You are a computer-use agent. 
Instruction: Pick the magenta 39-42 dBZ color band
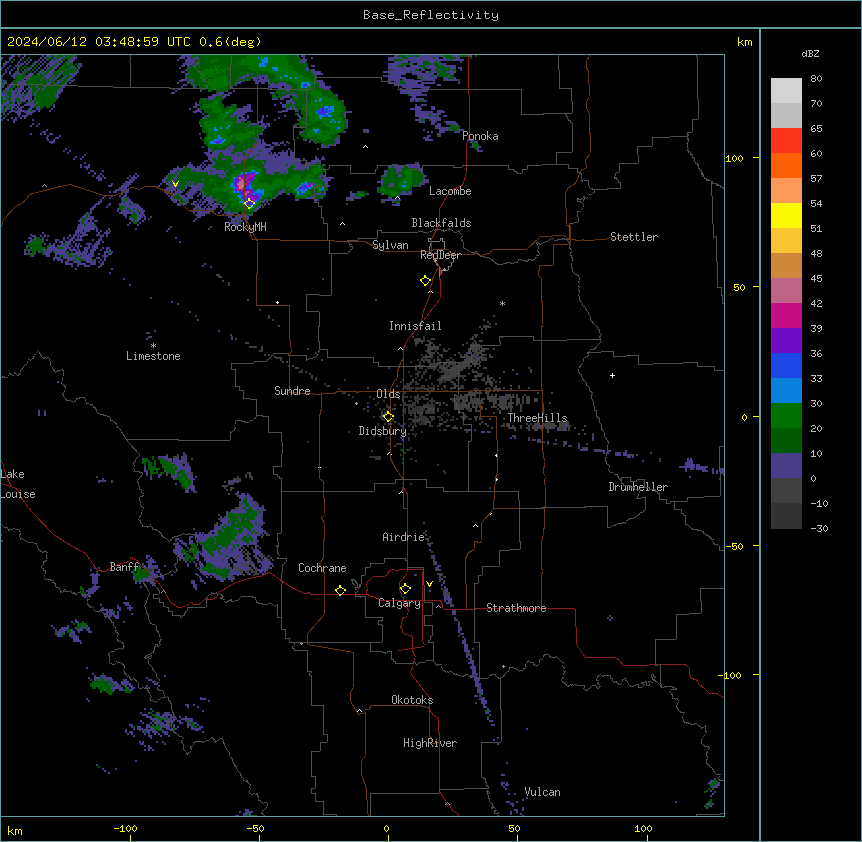[786, 315]
